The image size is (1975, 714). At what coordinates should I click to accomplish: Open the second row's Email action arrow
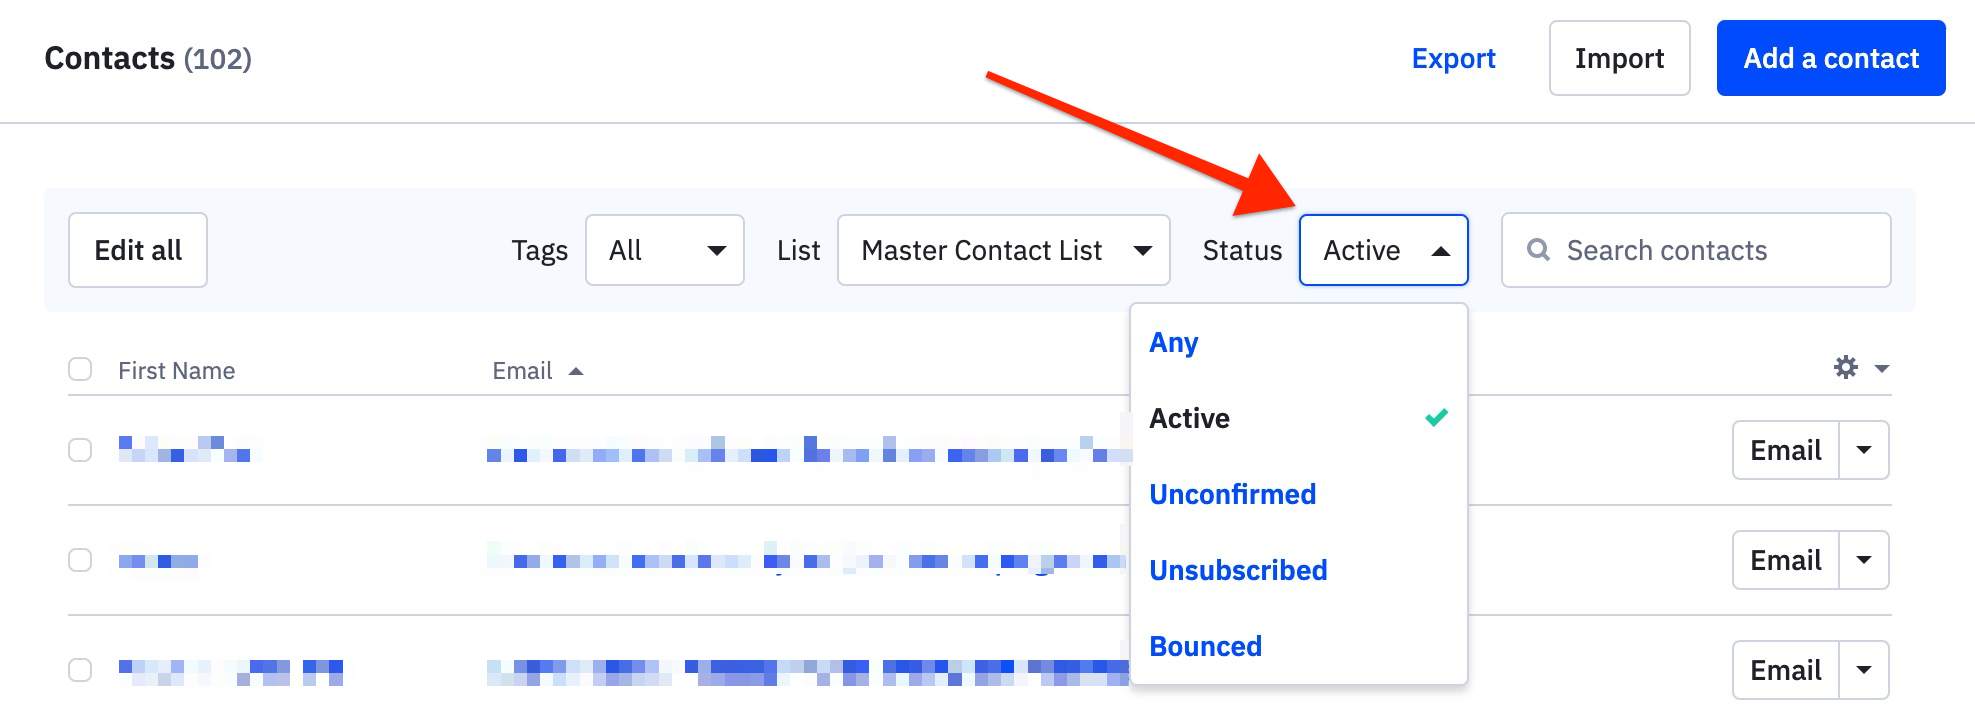point(1864,560)
